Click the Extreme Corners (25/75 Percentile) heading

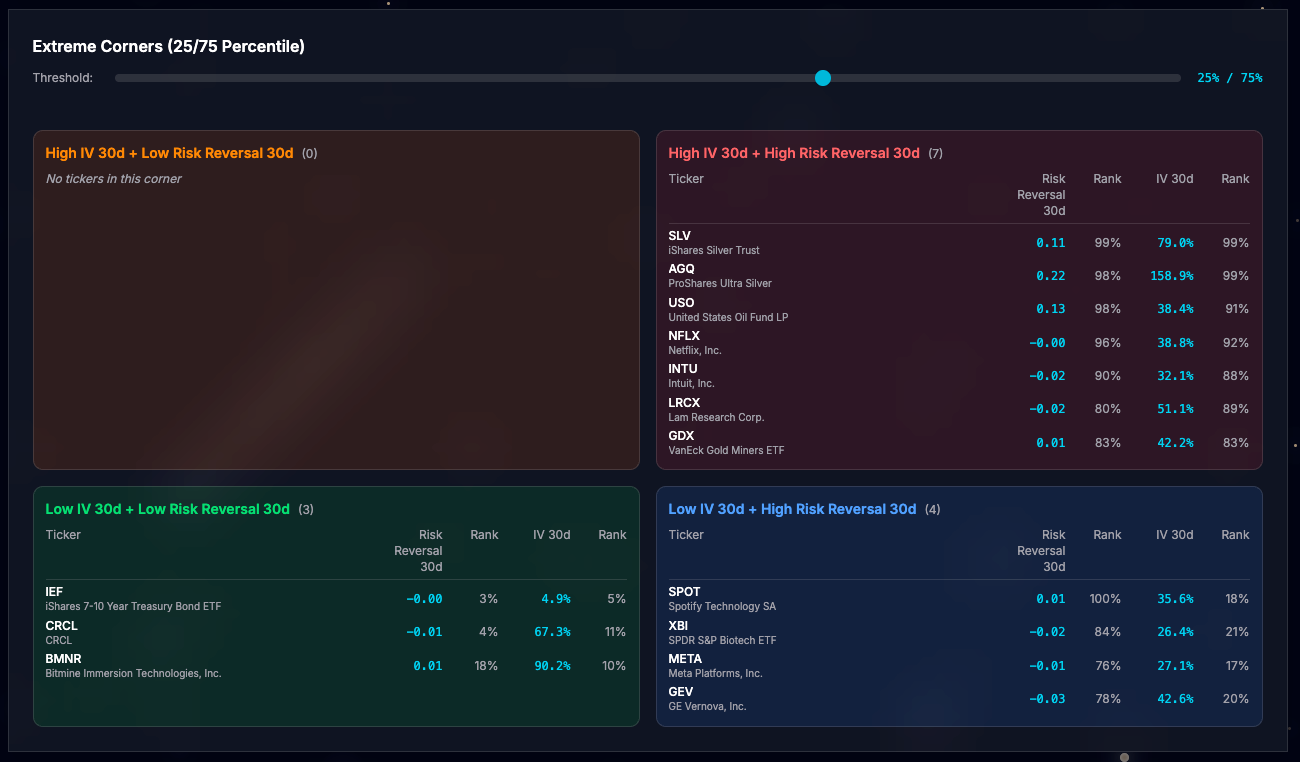point(169,46)
